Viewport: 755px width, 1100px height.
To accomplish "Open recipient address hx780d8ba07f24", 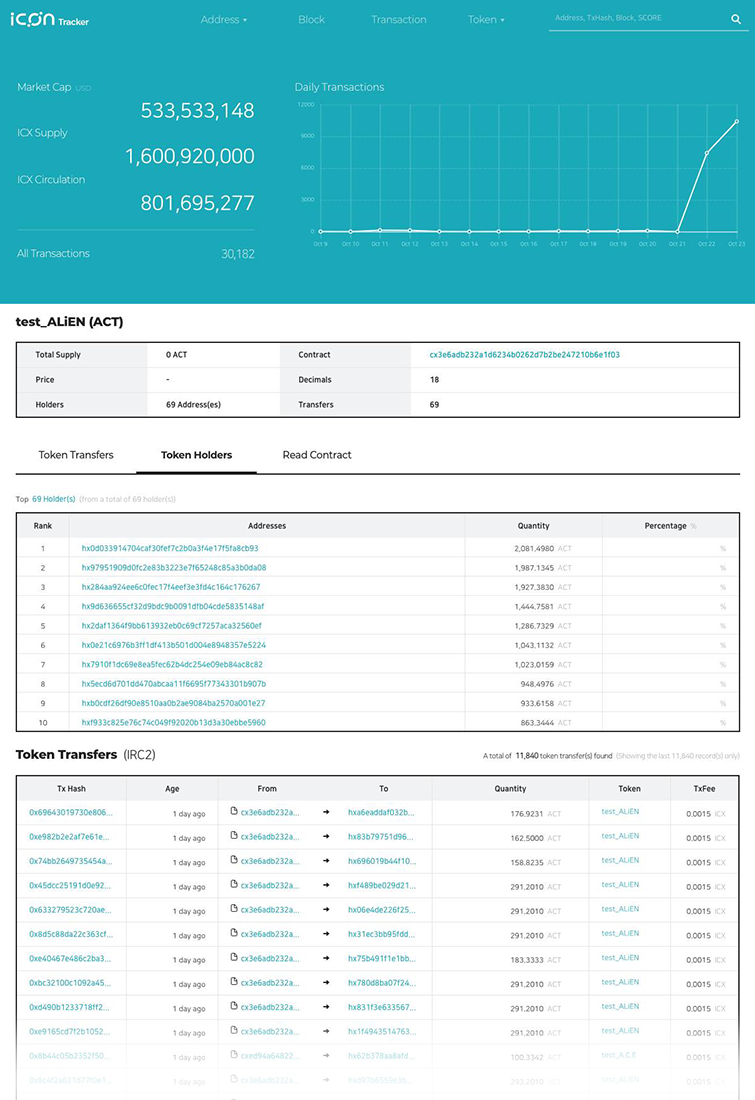I will point(382,983).
